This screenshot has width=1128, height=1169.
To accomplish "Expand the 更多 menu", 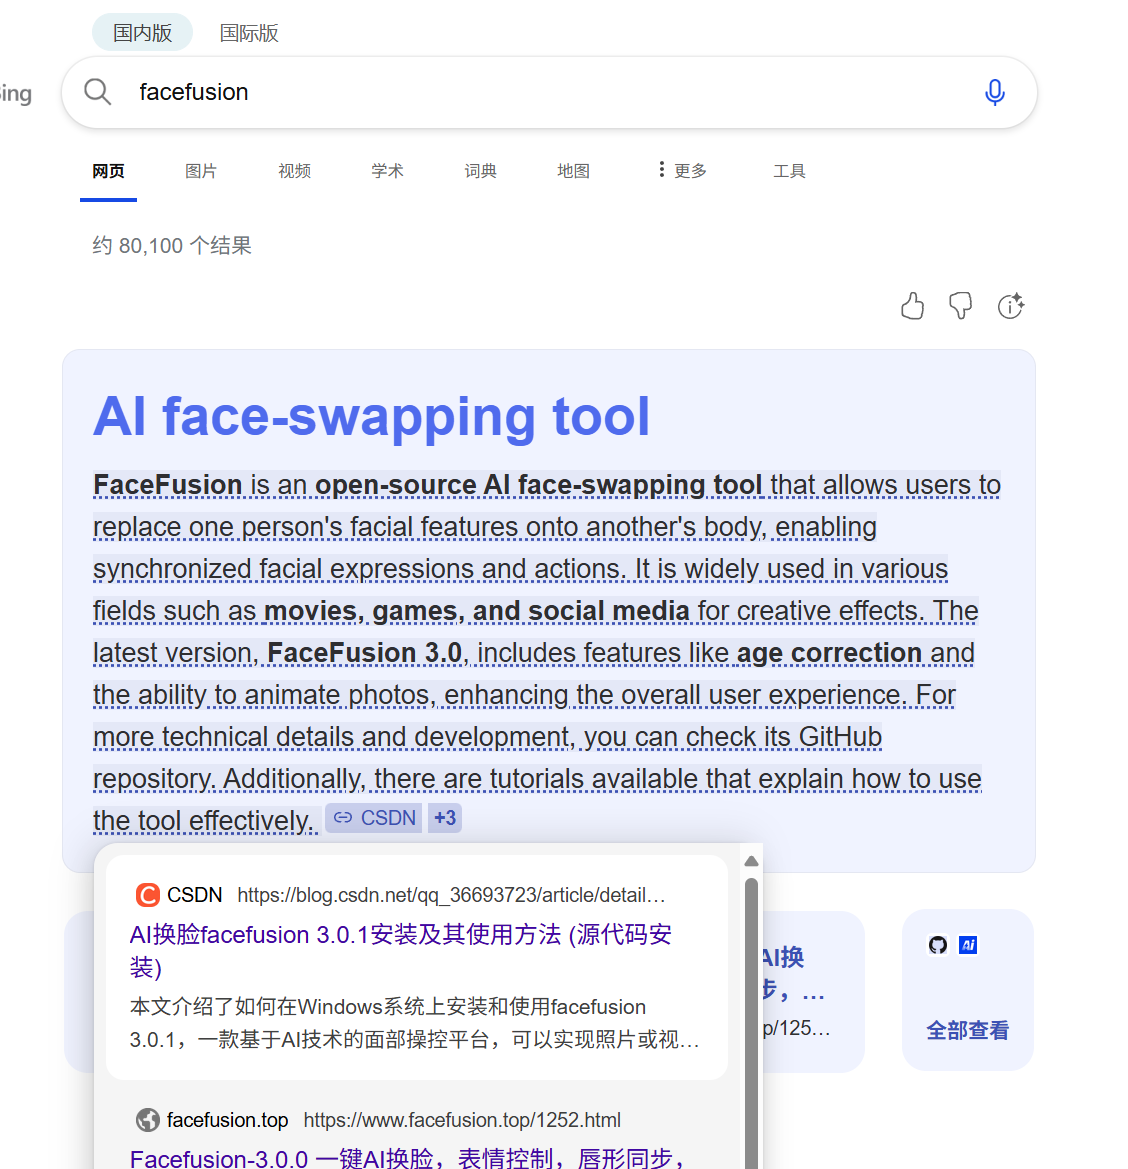I will click(682, 171).
